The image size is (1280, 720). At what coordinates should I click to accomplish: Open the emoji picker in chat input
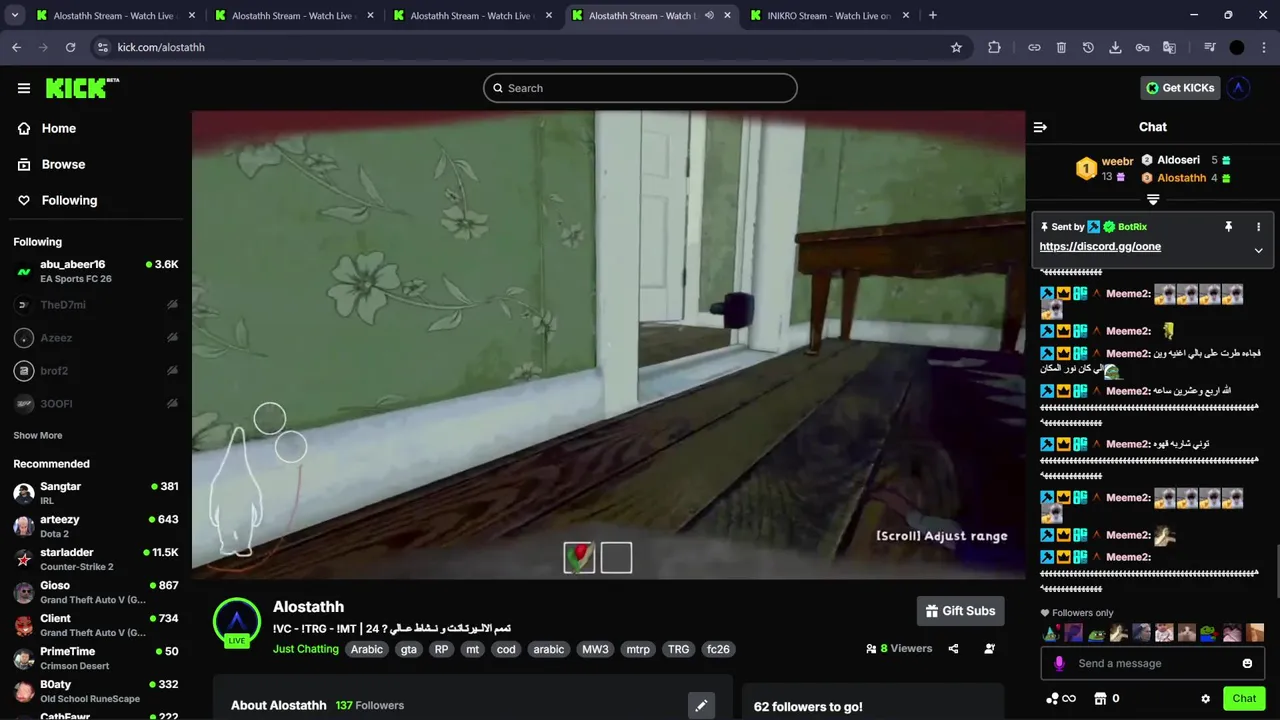[x=1247, y=663]
